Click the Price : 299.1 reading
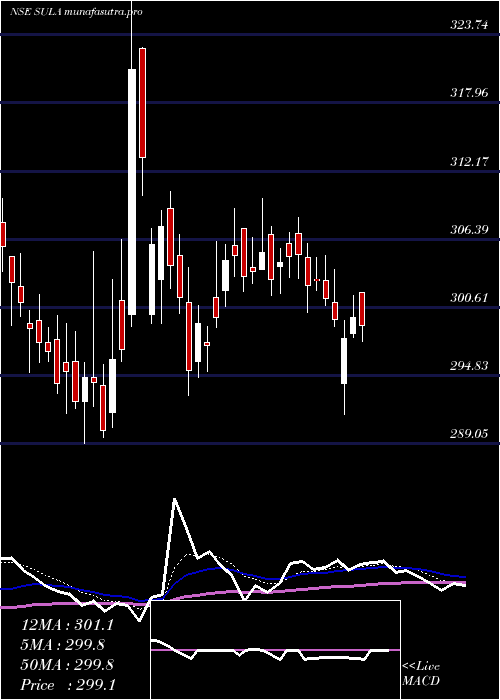This screenshot has height=700, width=500. [68, 685]
